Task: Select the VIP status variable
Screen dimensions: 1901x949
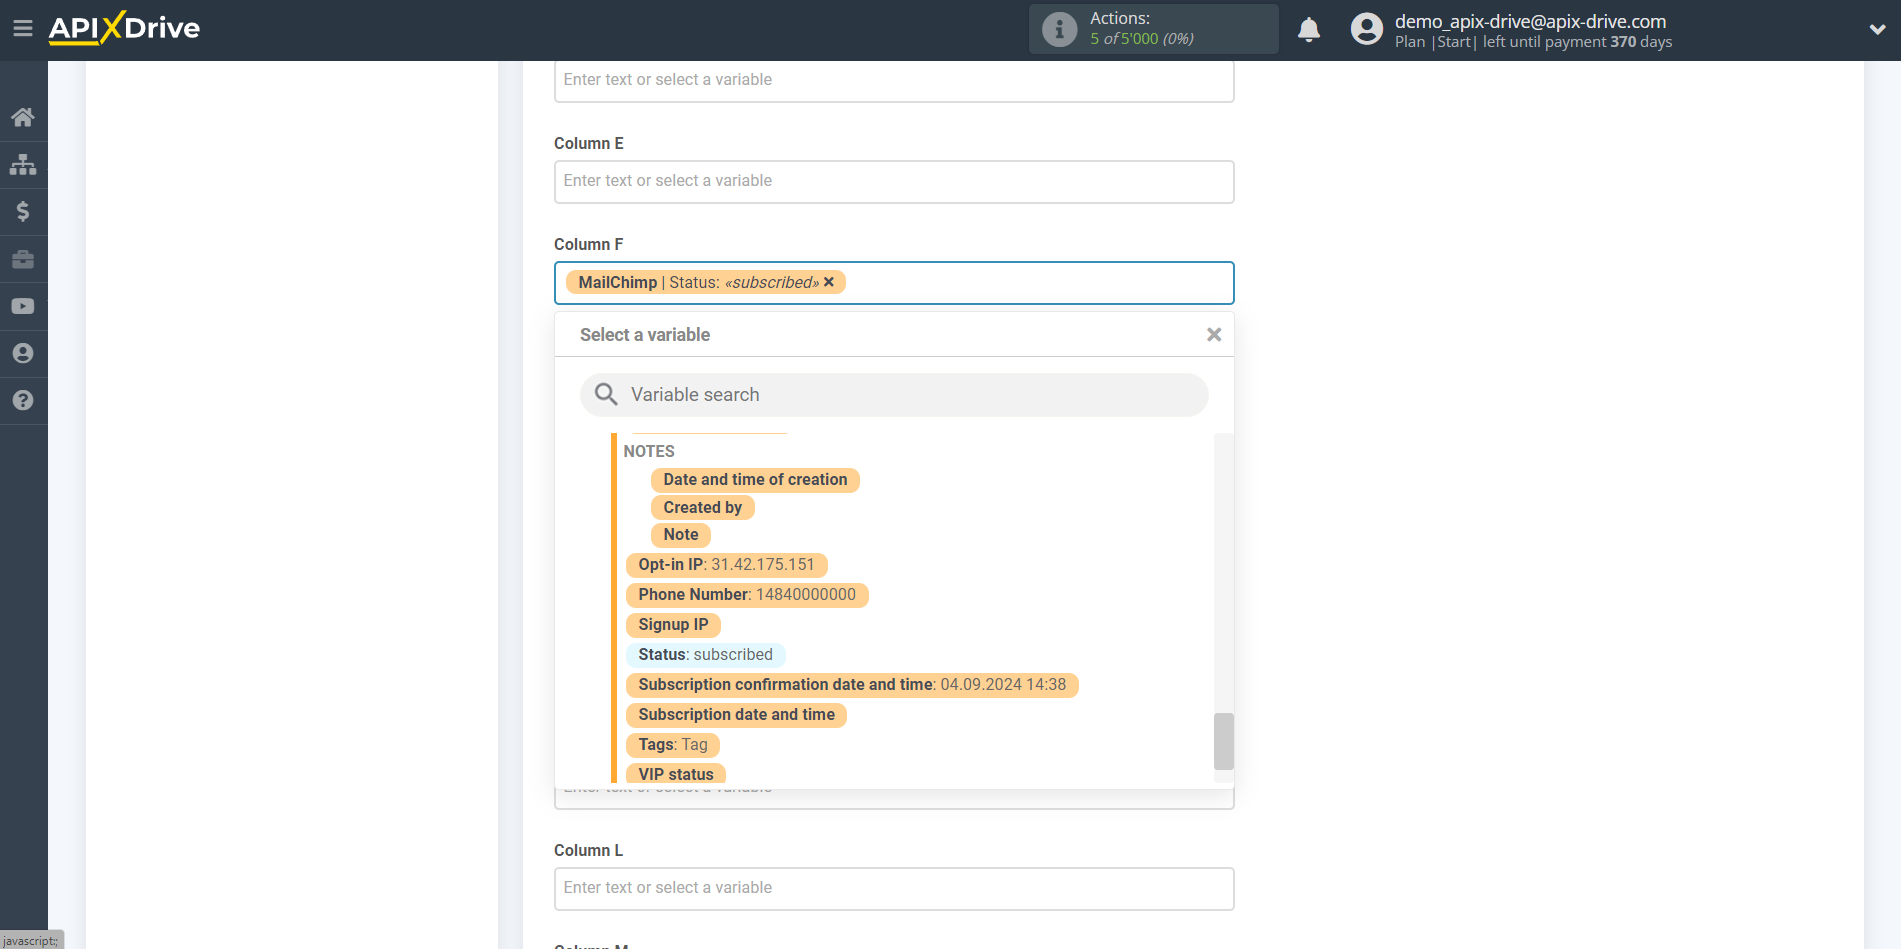Action: coord(676,774)
